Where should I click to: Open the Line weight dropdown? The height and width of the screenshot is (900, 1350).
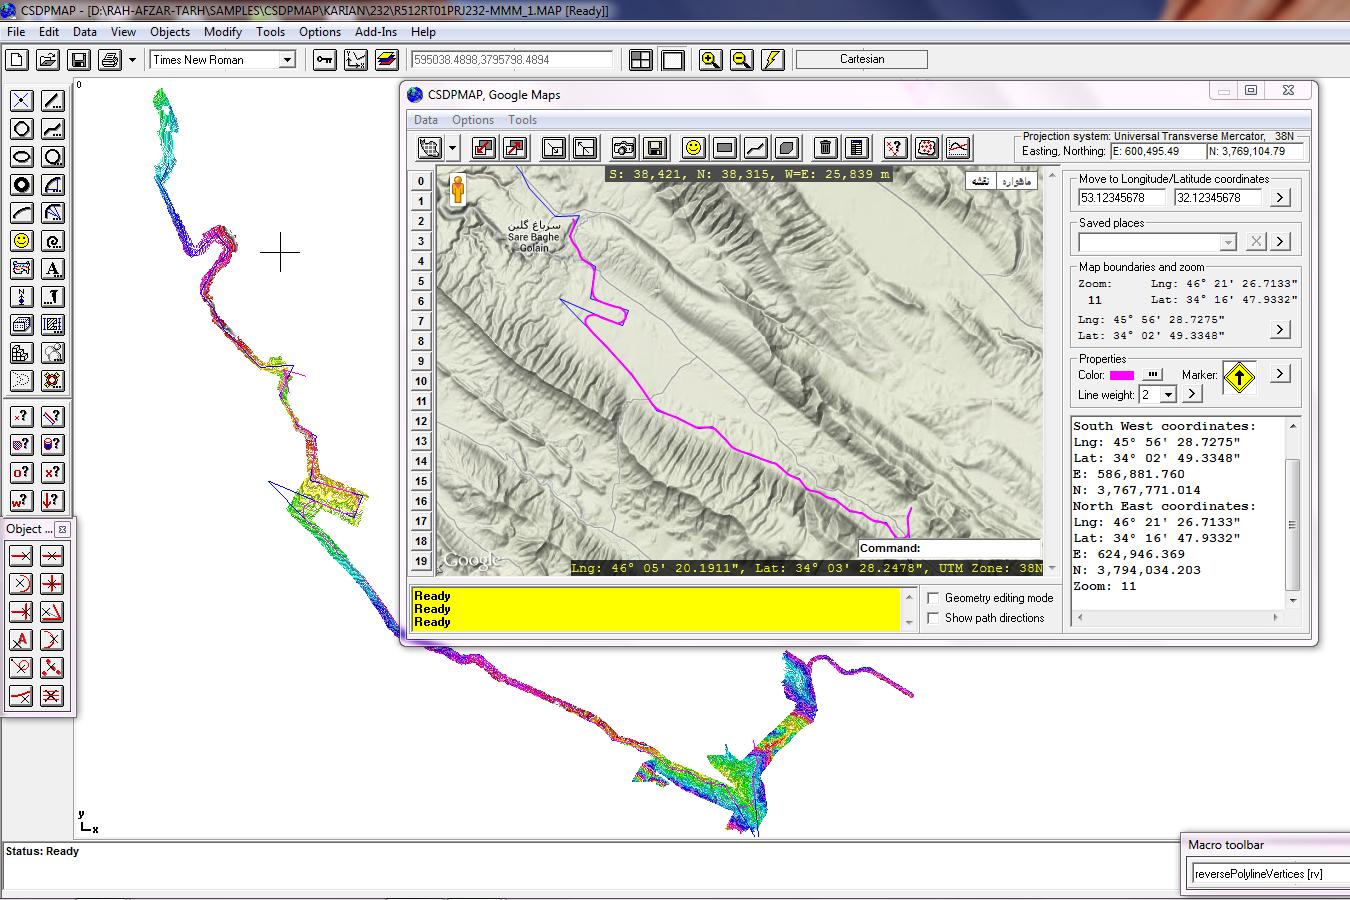(1168, 395)
